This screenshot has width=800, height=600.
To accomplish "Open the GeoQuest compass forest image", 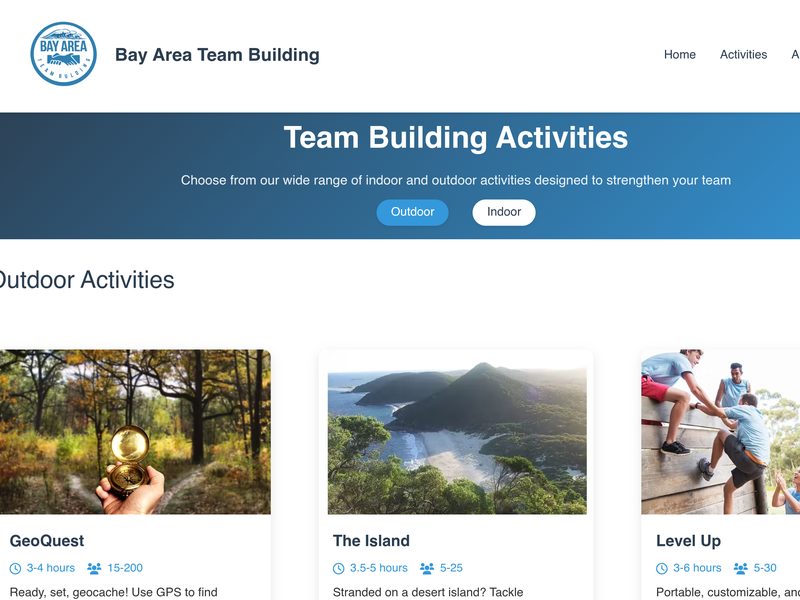I will click(x=135, y=432).
